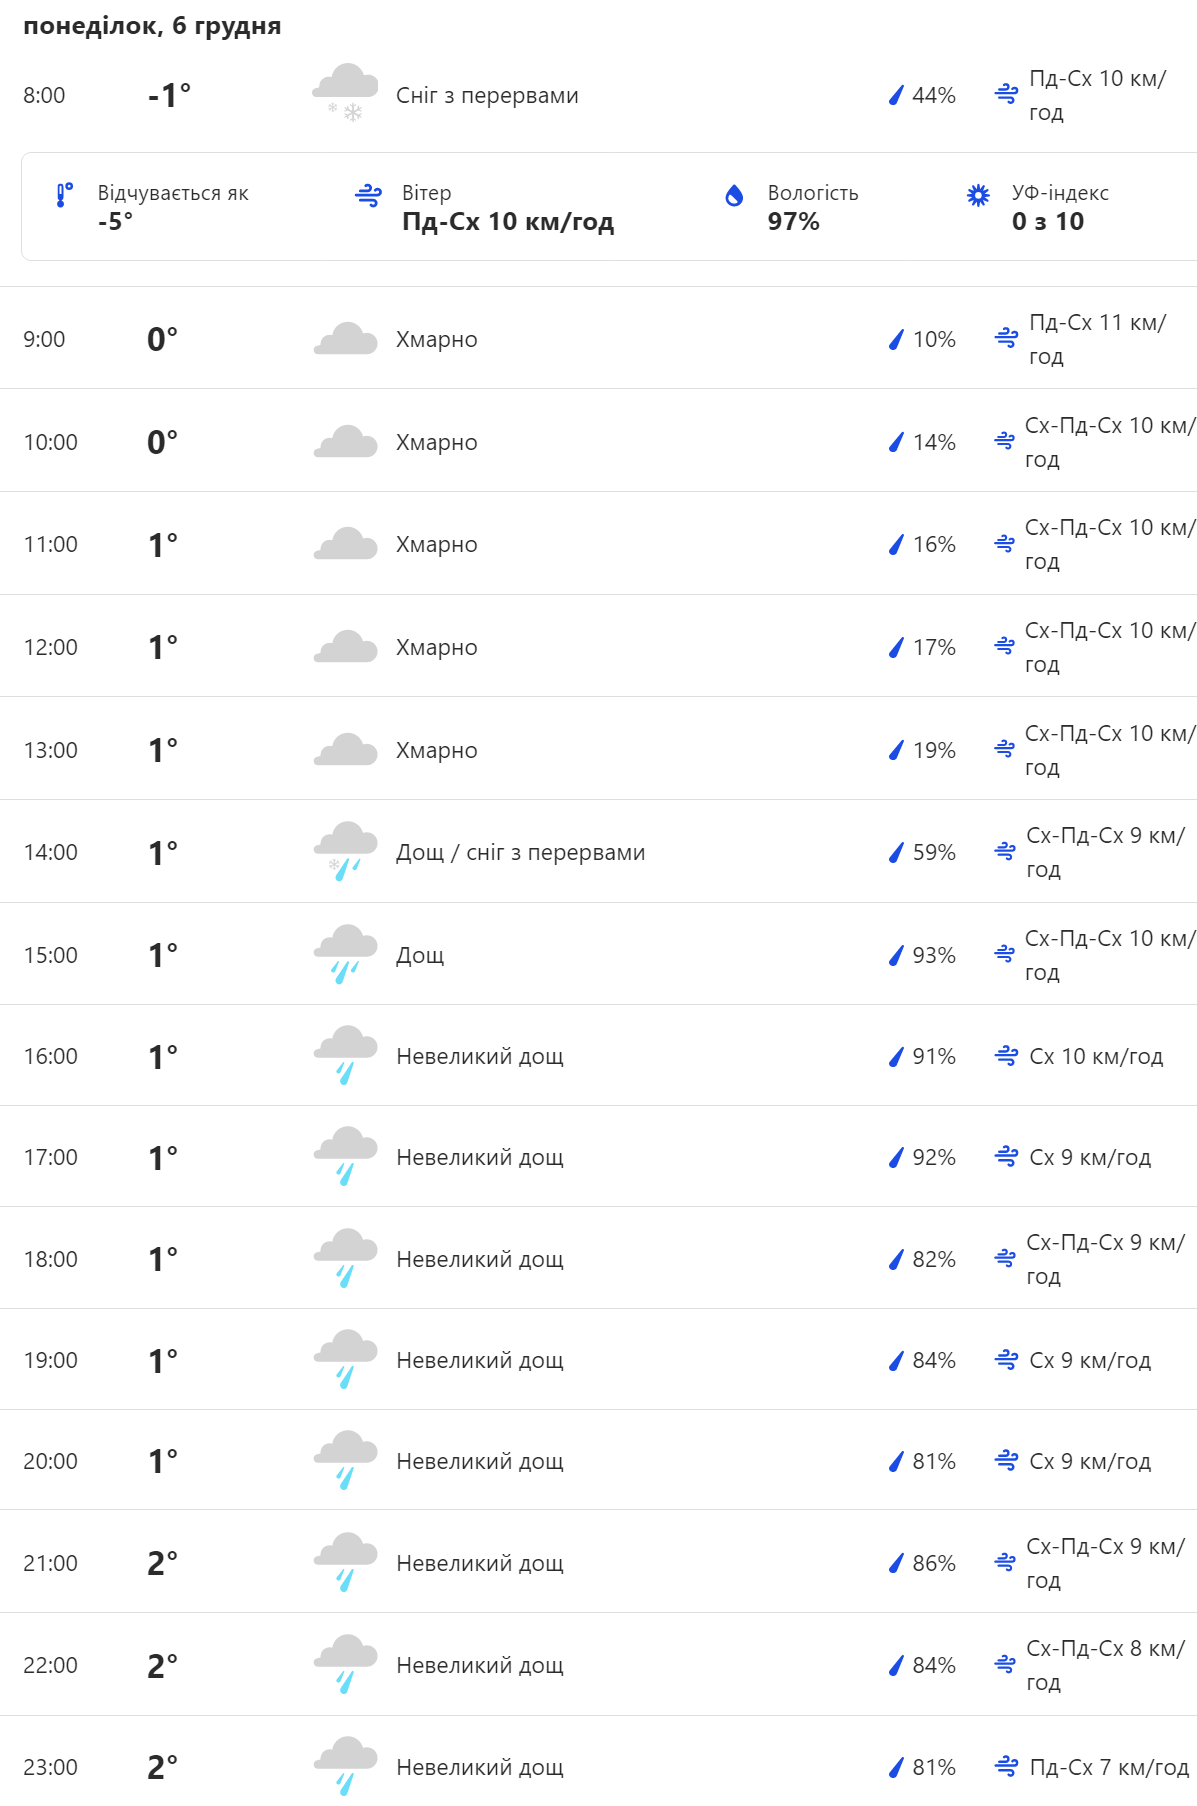Collapse the expanded 8:00 forecast row

click(598, 96)
